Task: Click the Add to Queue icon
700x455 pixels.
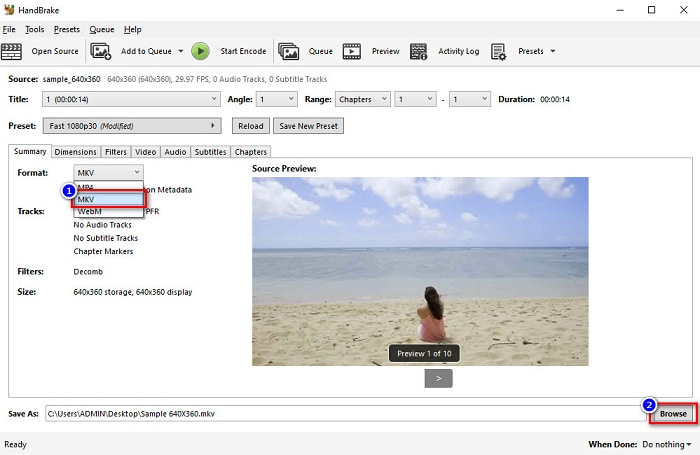Action: (100, 51)
